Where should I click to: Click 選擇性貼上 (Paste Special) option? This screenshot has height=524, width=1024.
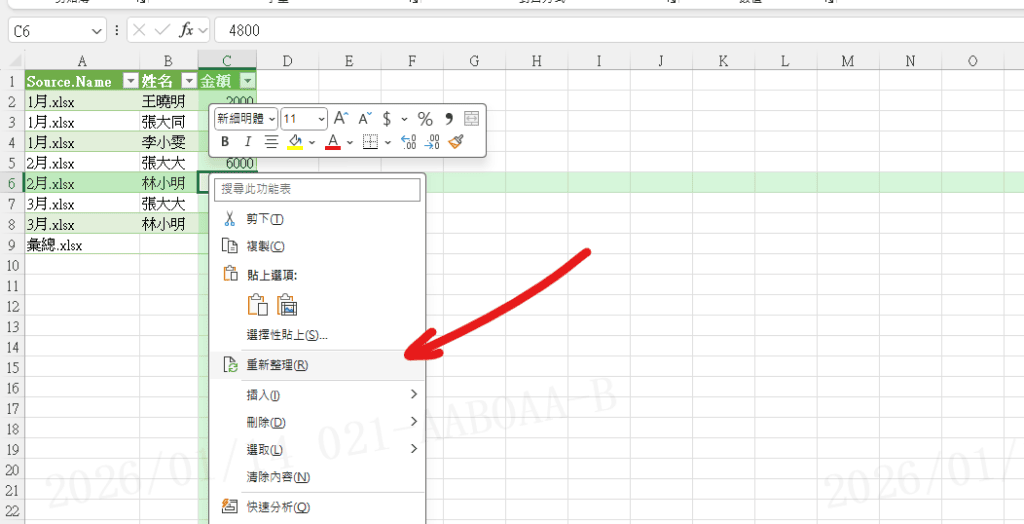click(287, 335)
